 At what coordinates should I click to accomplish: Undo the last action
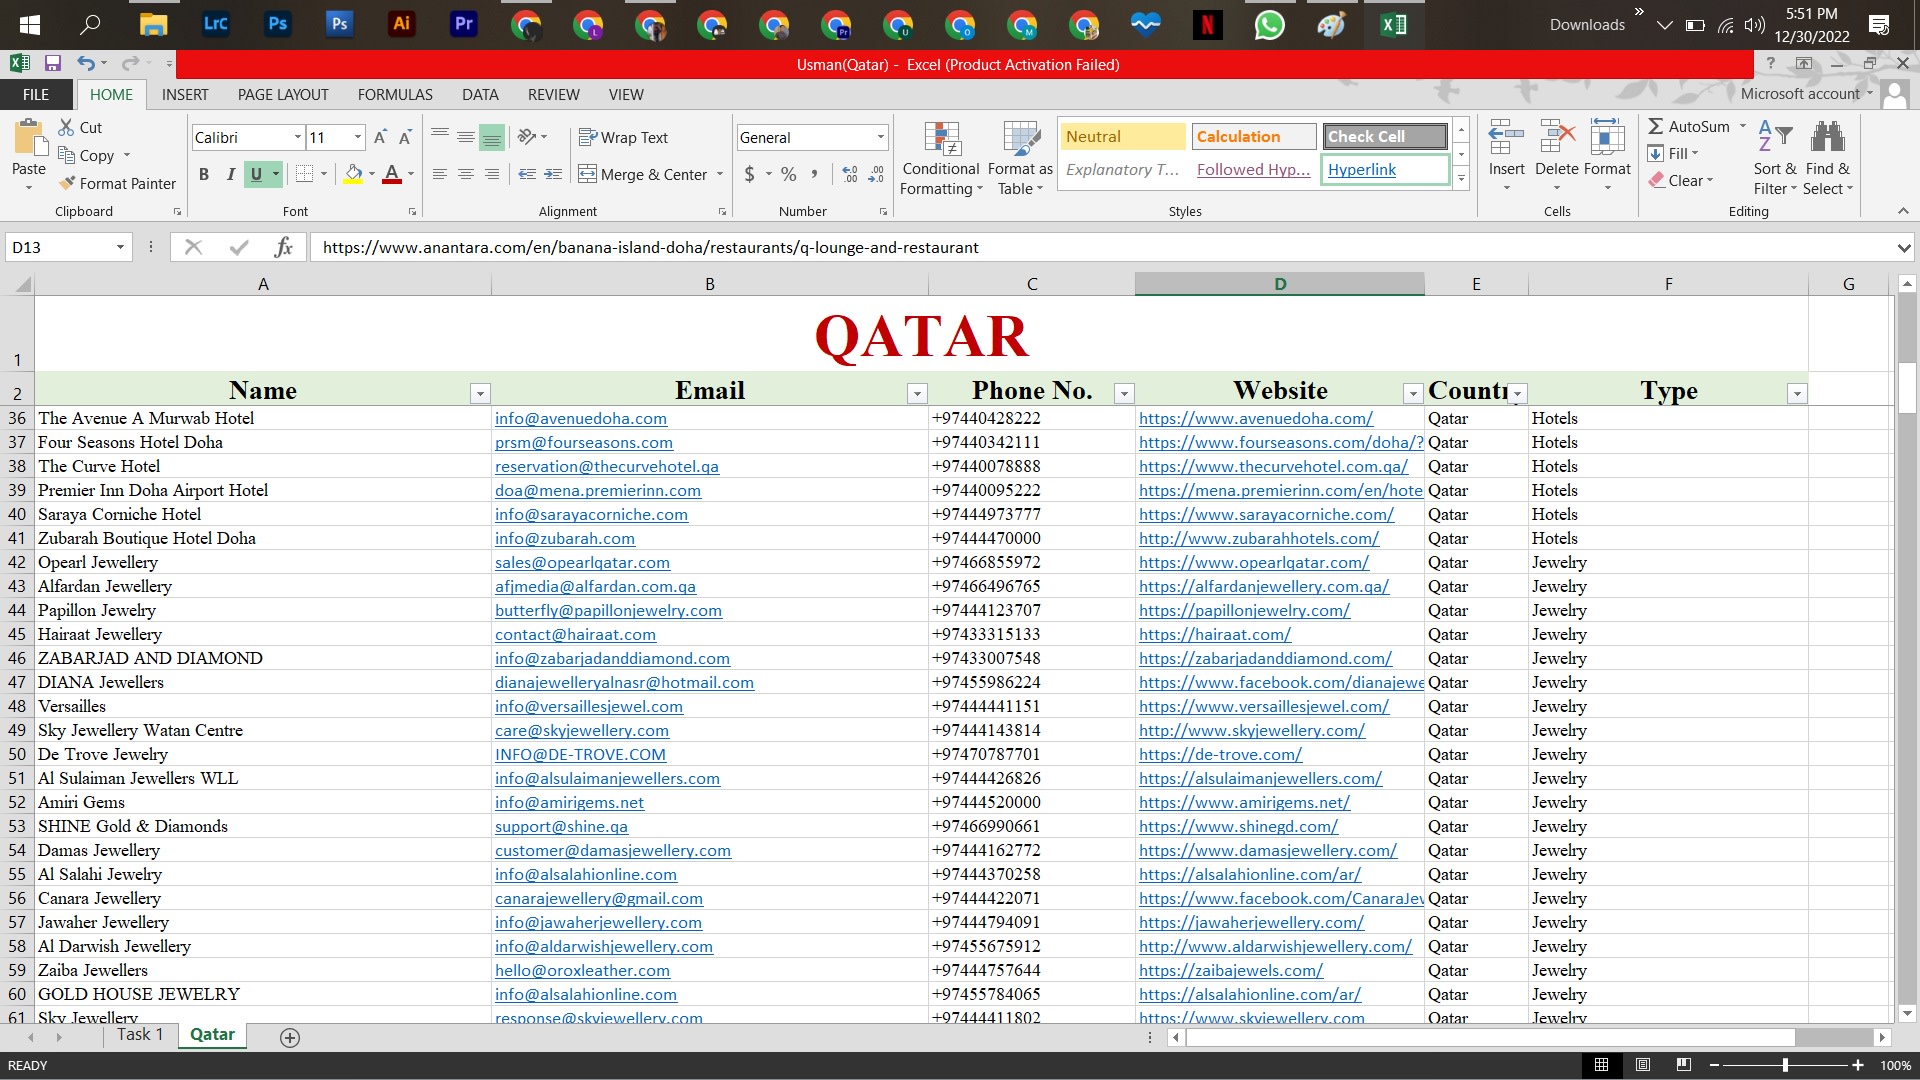(x=87, y=64)
